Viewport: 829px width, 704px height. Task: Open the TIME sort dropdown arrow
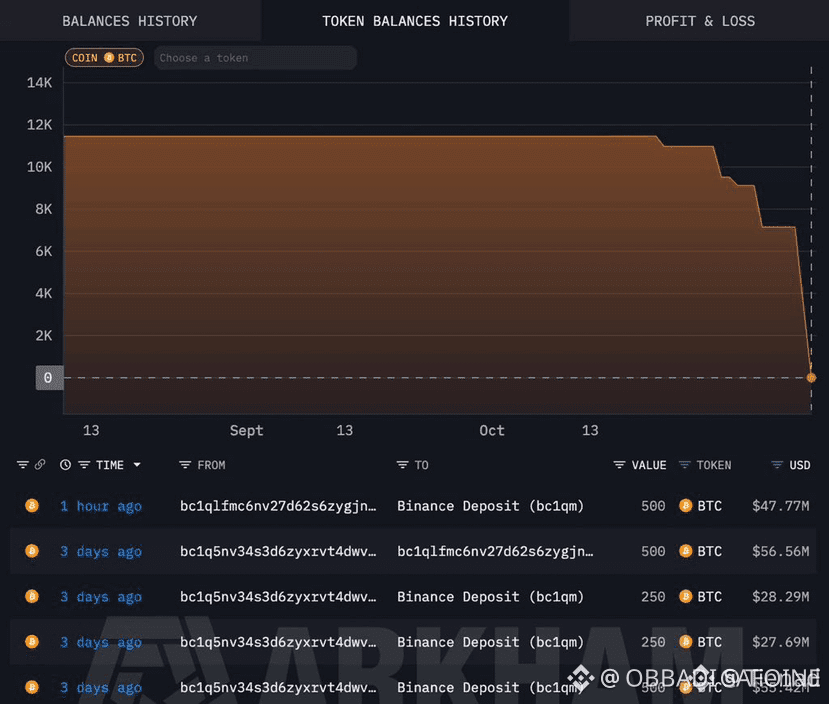[137, 465]
